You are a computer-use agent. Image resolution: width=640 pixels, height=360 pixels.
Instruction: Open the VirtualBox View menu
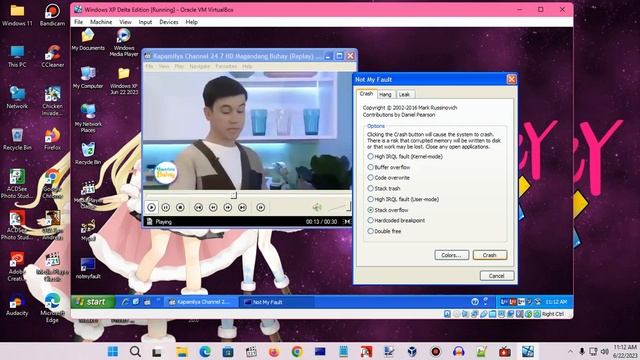pyautogui.click(x=125, y=22)
